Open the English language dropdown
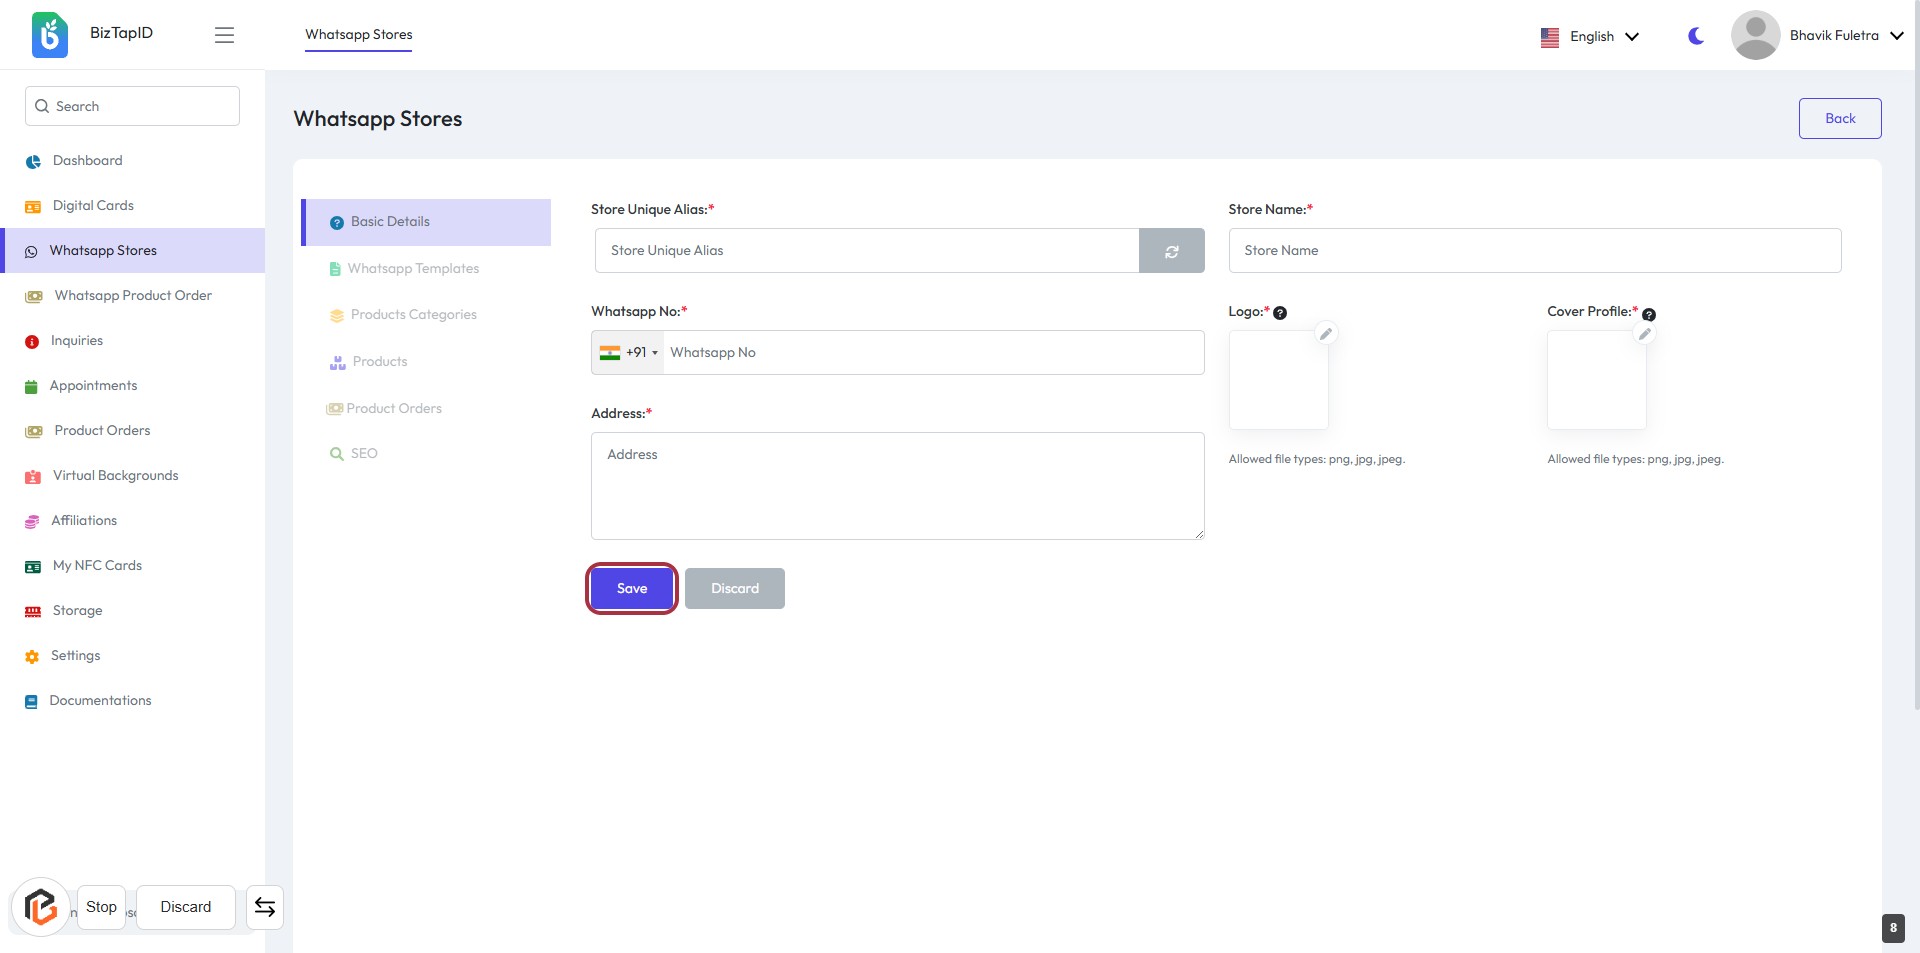 coord(1590,37)
